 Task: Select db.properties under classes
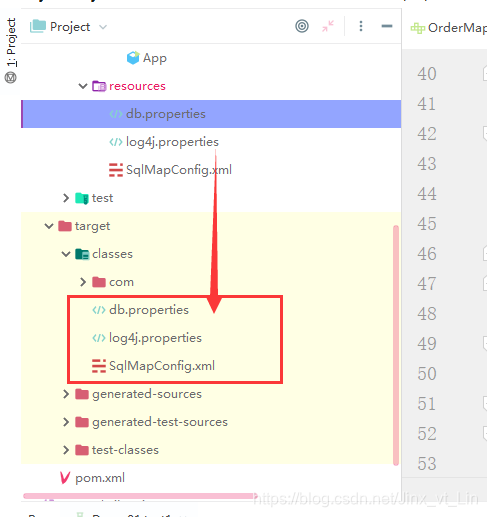(149, 310)
